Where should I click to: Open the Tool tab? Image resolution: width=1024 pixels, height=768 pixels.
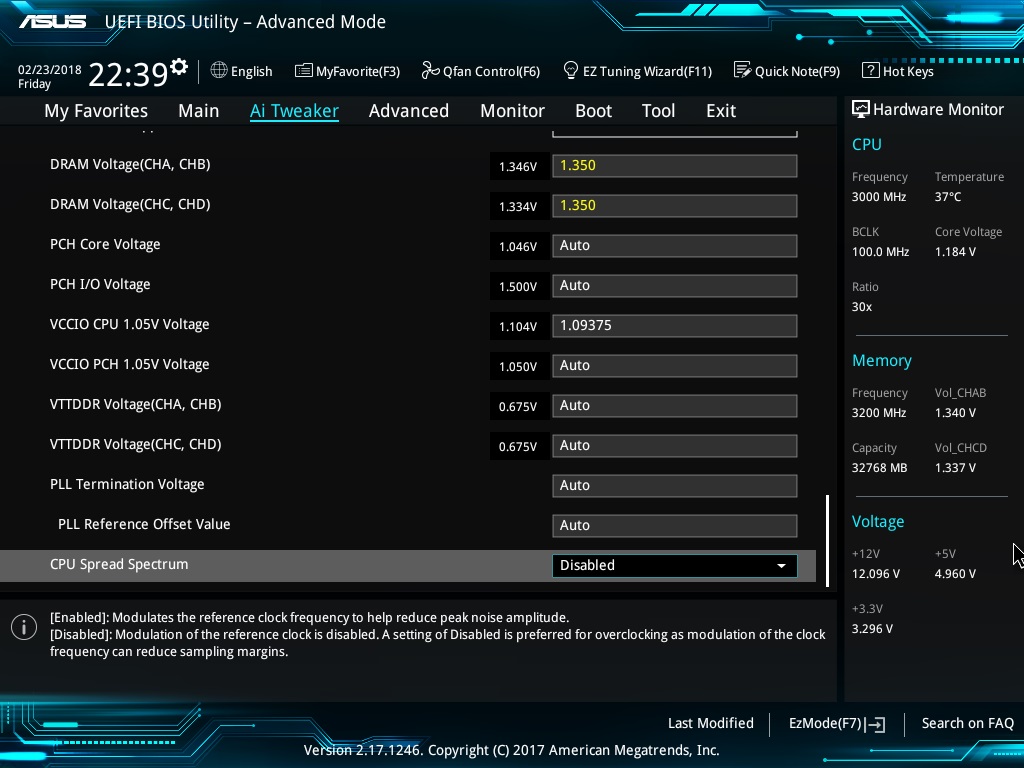(658, 111)
